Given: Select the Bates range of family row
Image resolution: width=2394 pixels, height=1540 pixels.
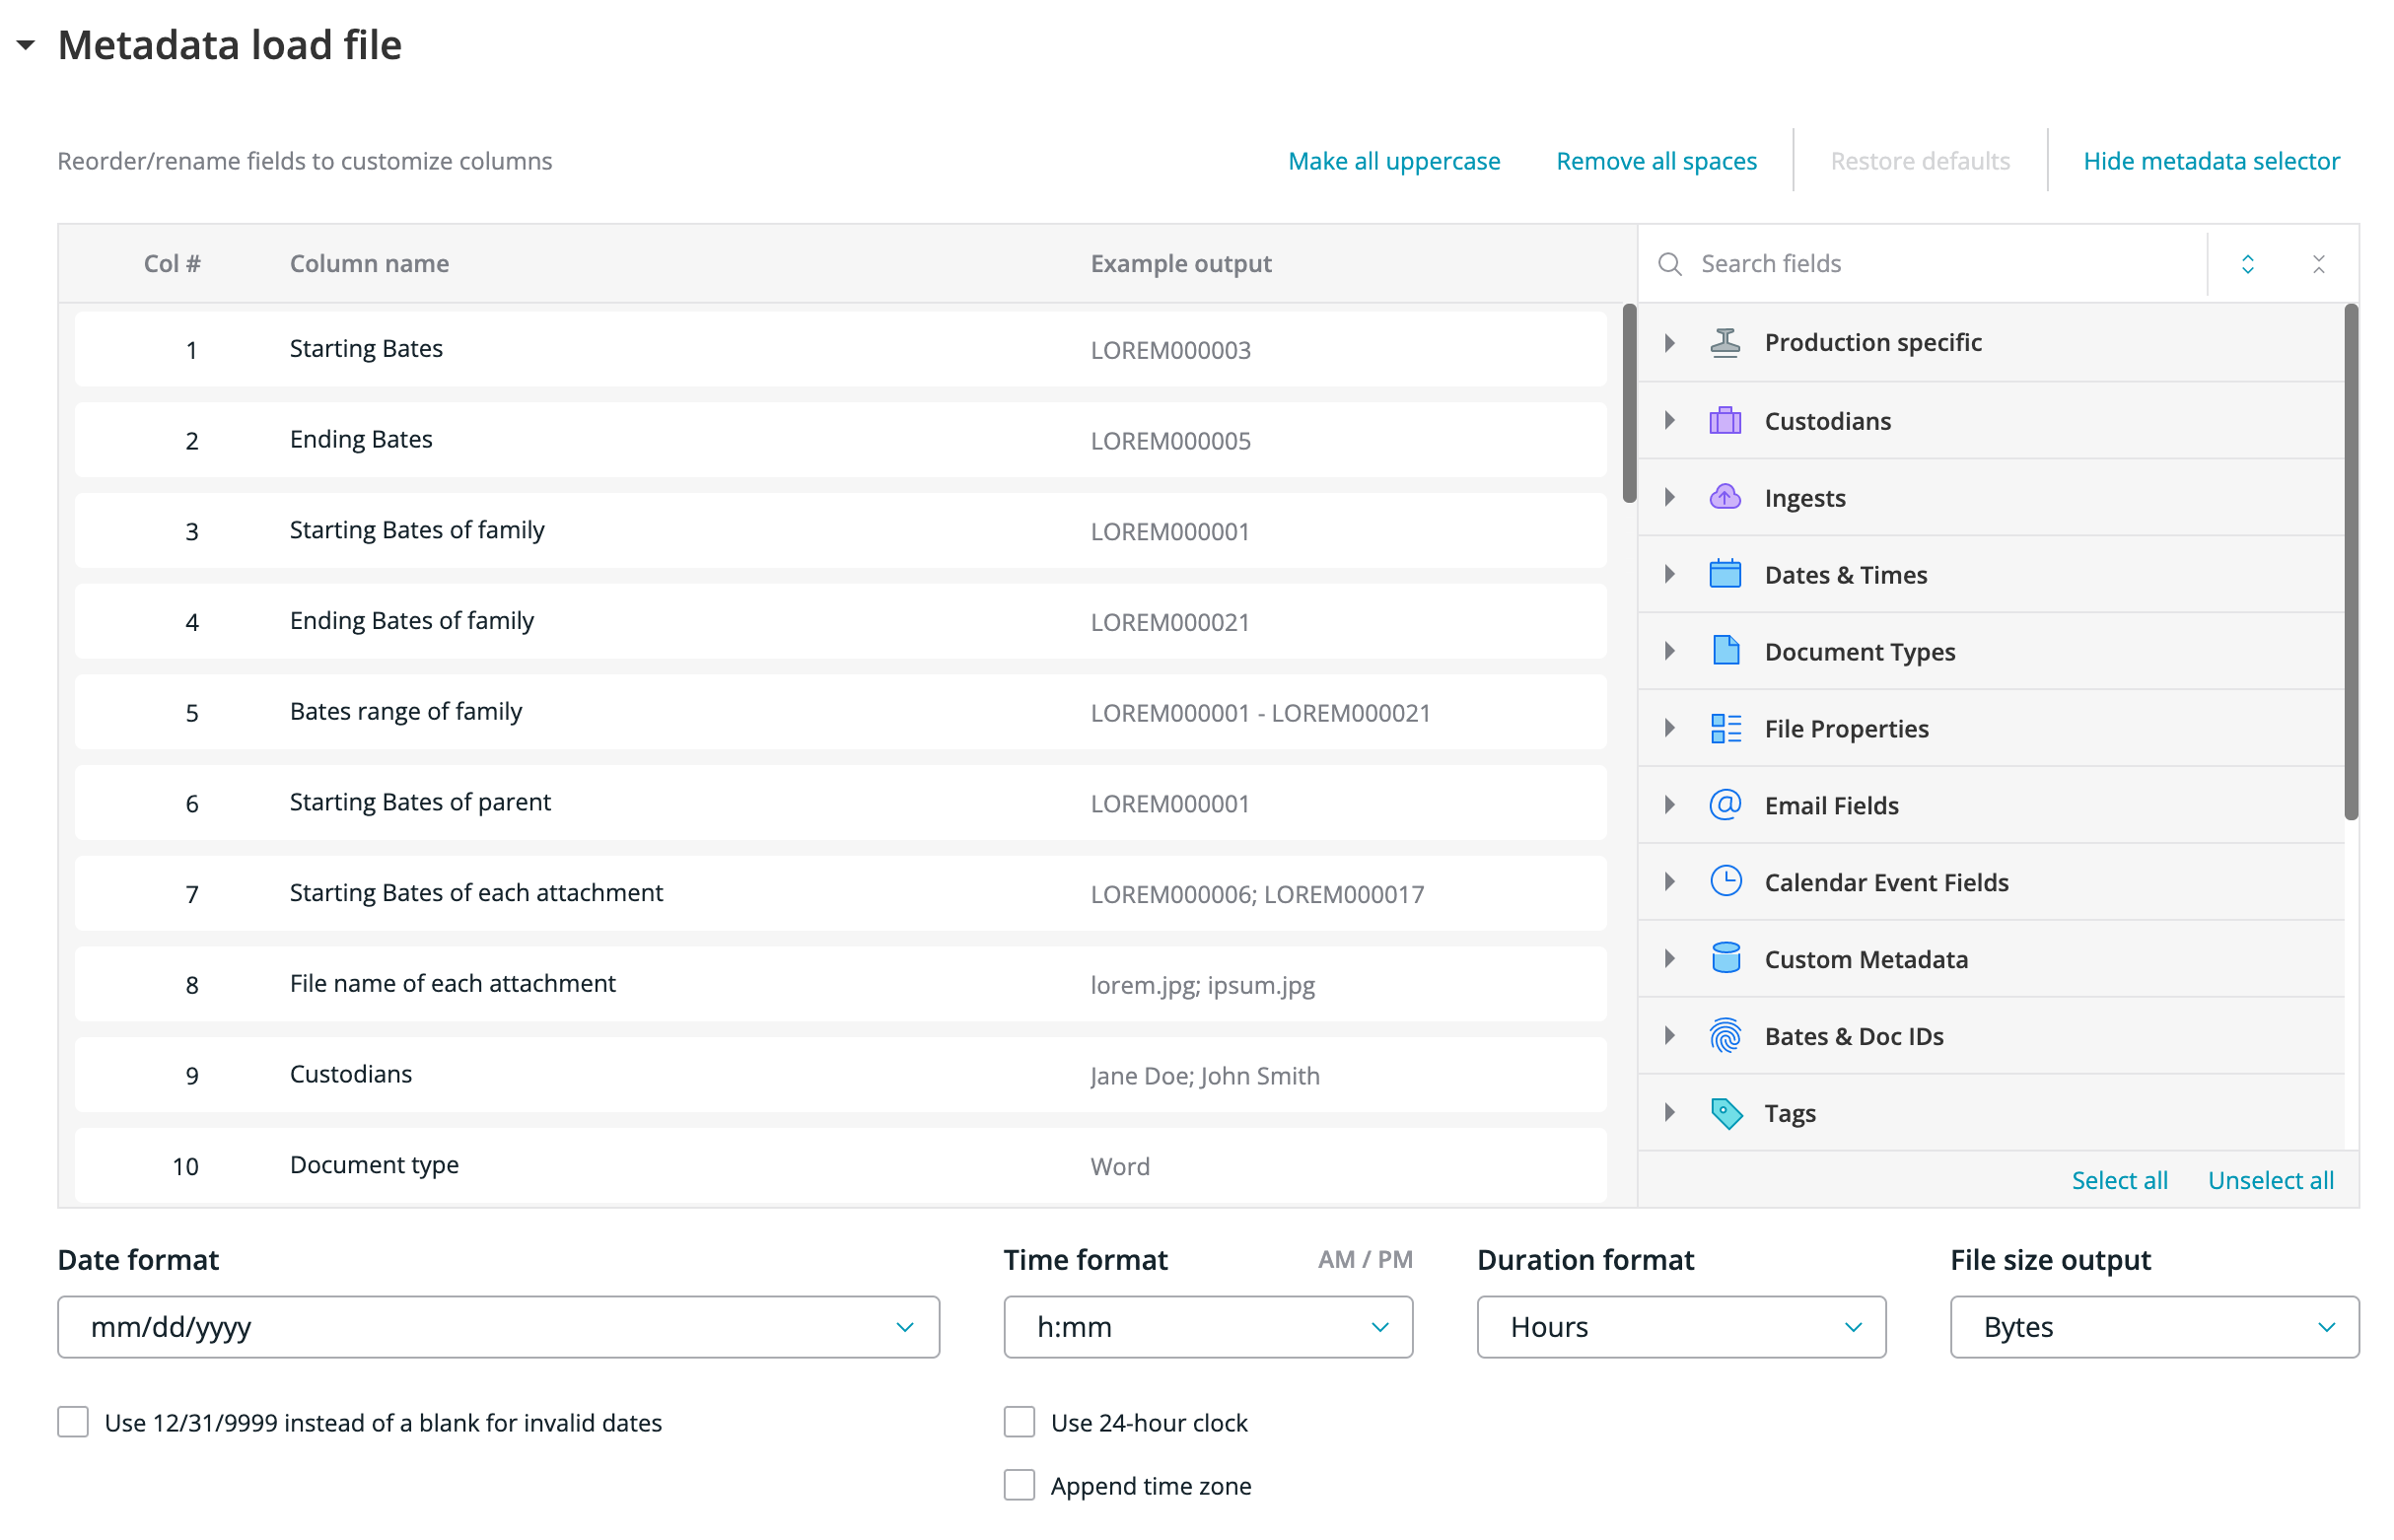Looking at the screenshot, I should pyautogui.click(x=840, y=712).
